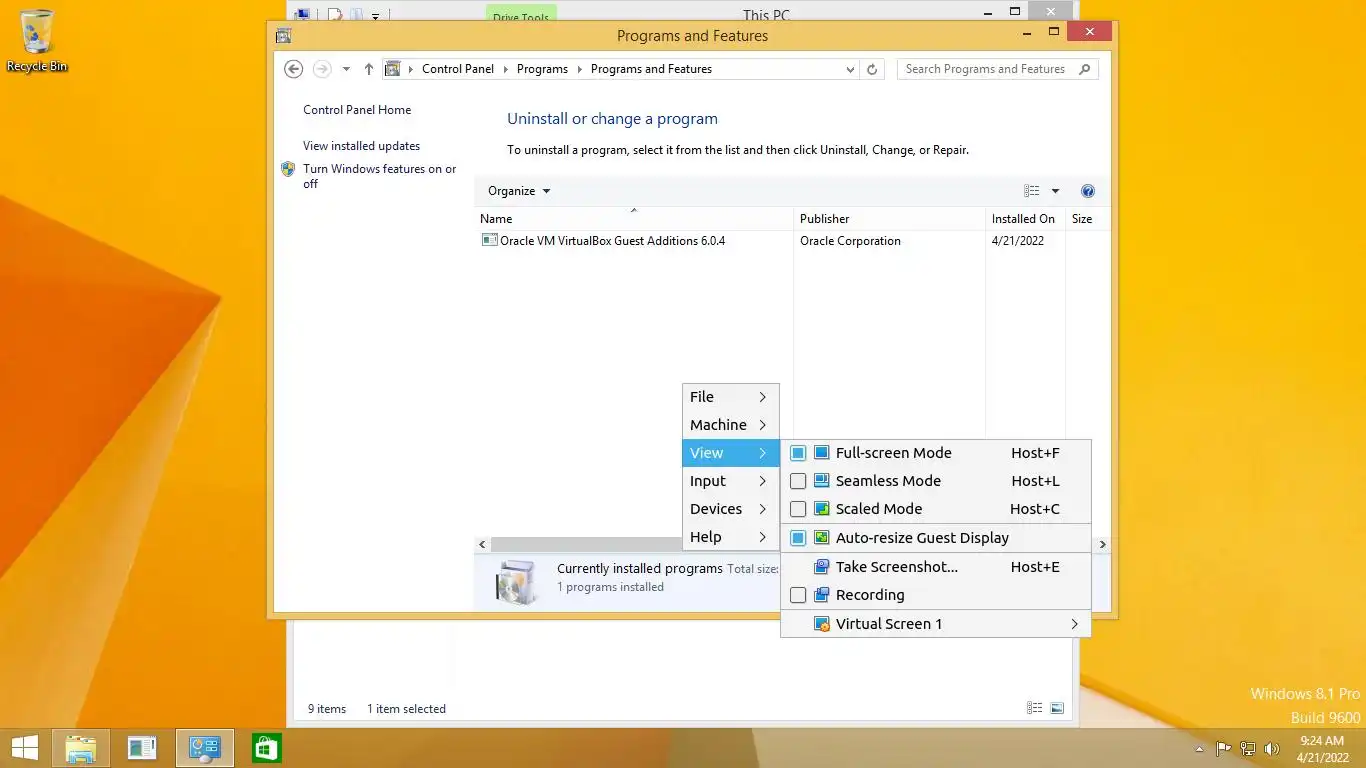Image resolution: width=1366 pixels, height=768 pixels.
Task: Go back using the back arrow
Action: (x=293, y=69)
